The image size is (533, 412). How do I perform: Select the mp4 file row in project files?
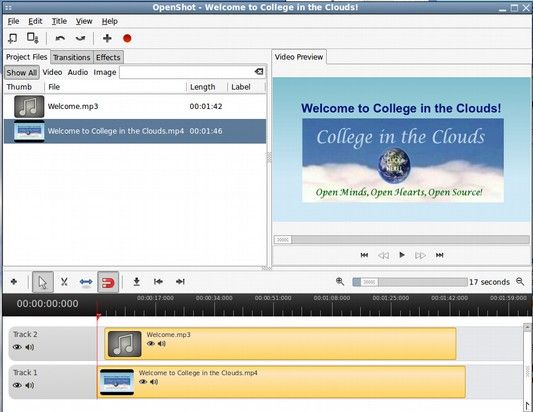(x=135, y=131)
